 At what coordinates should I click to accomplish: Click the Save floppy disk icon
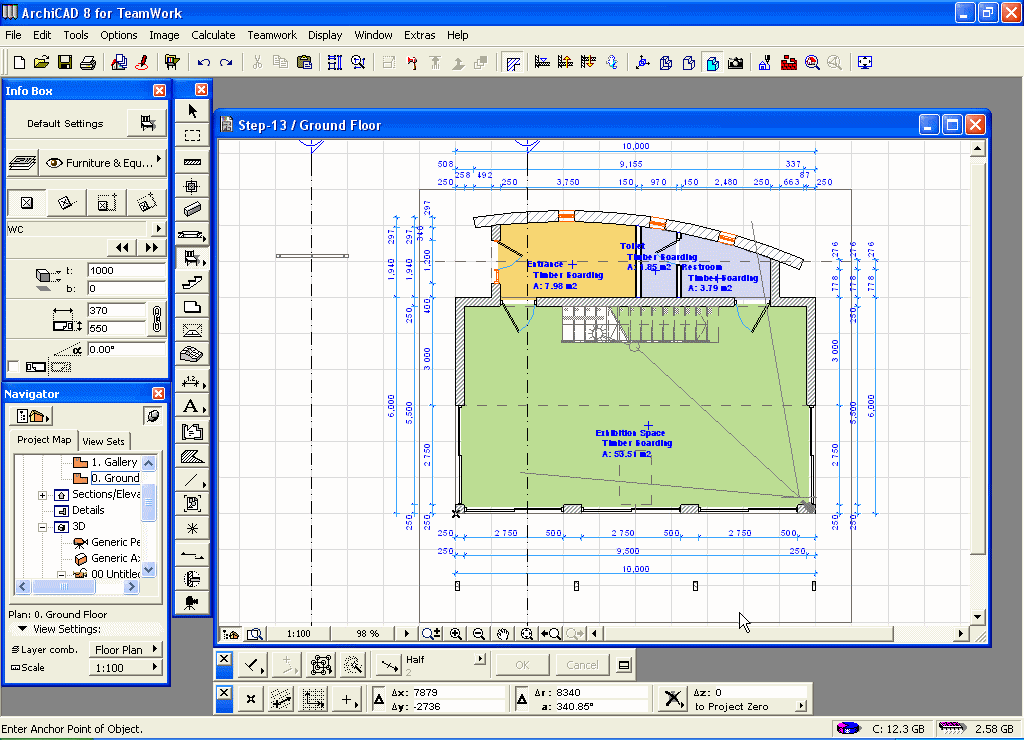65,62
